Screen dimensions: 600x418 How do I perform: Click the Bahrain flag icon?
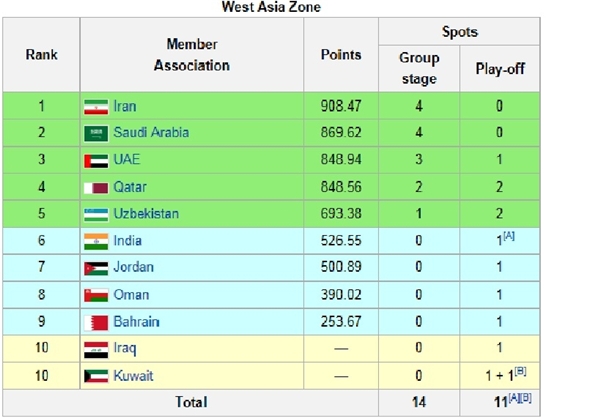point(96,323)
